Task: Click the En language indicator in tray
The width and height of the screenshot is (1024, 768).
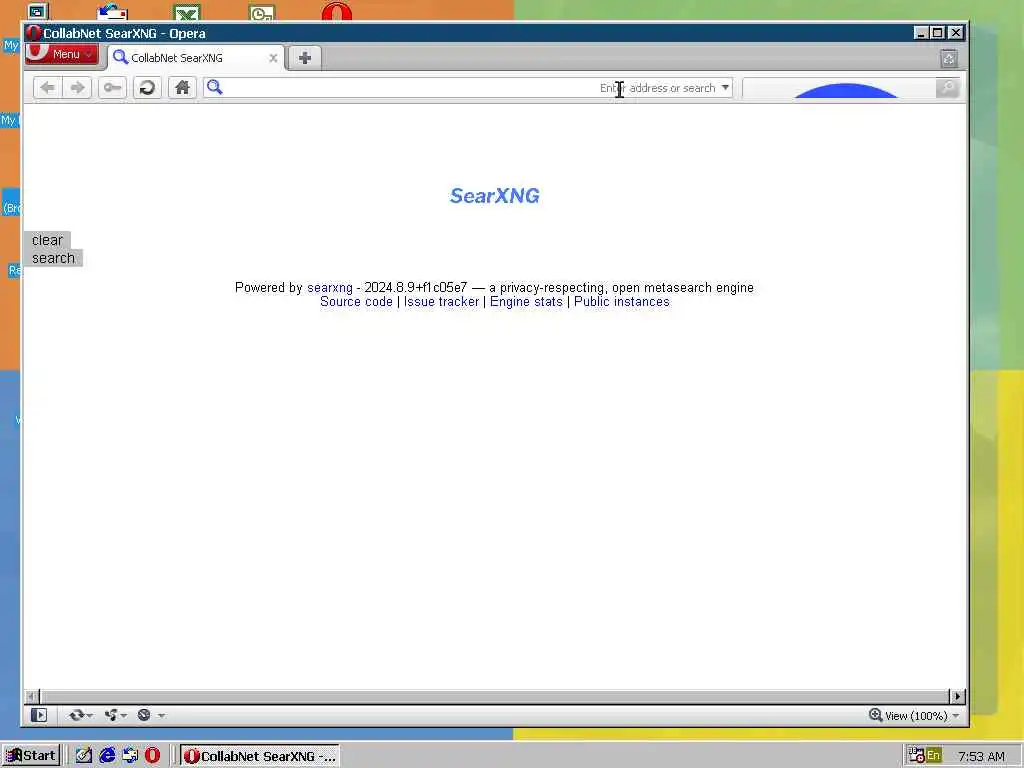Action: [x=933, y=756]
